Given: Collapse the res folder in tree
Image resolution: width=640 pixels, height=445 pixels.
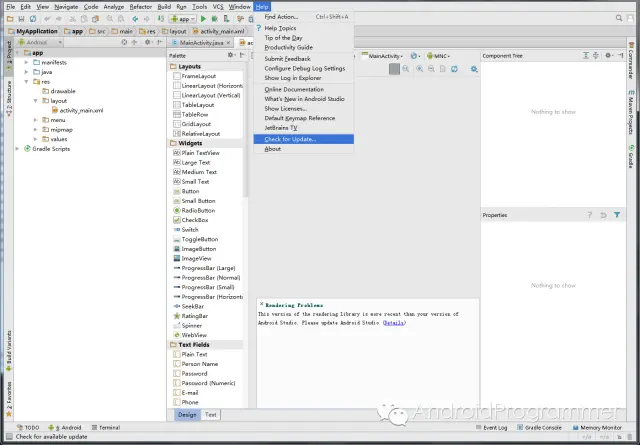Looking at the screenshot, I should [27, 82].
